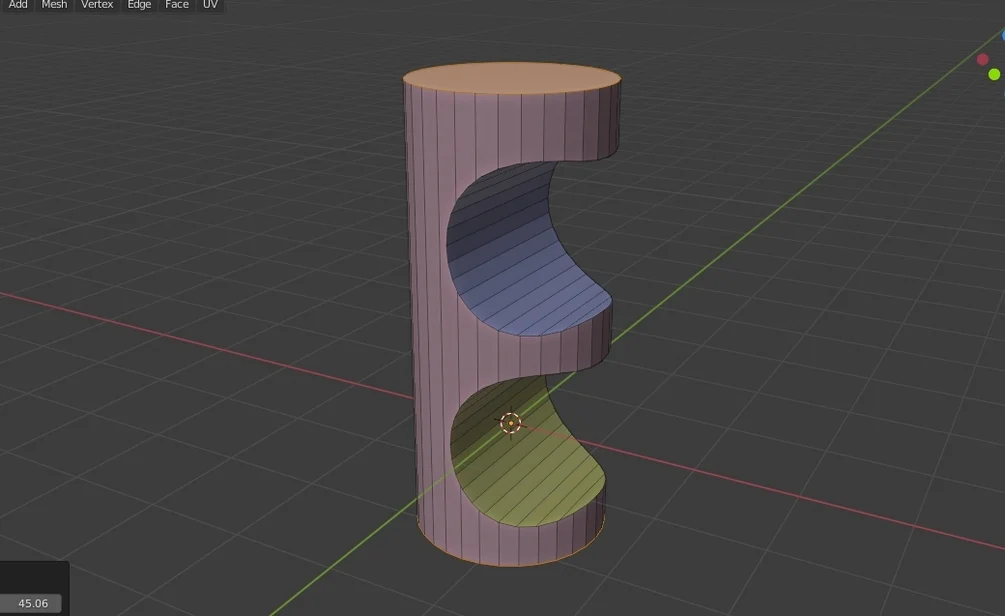Click the blue Z axis gizmo dot
Screen dimensions: 1005x616
point(1001,35)
